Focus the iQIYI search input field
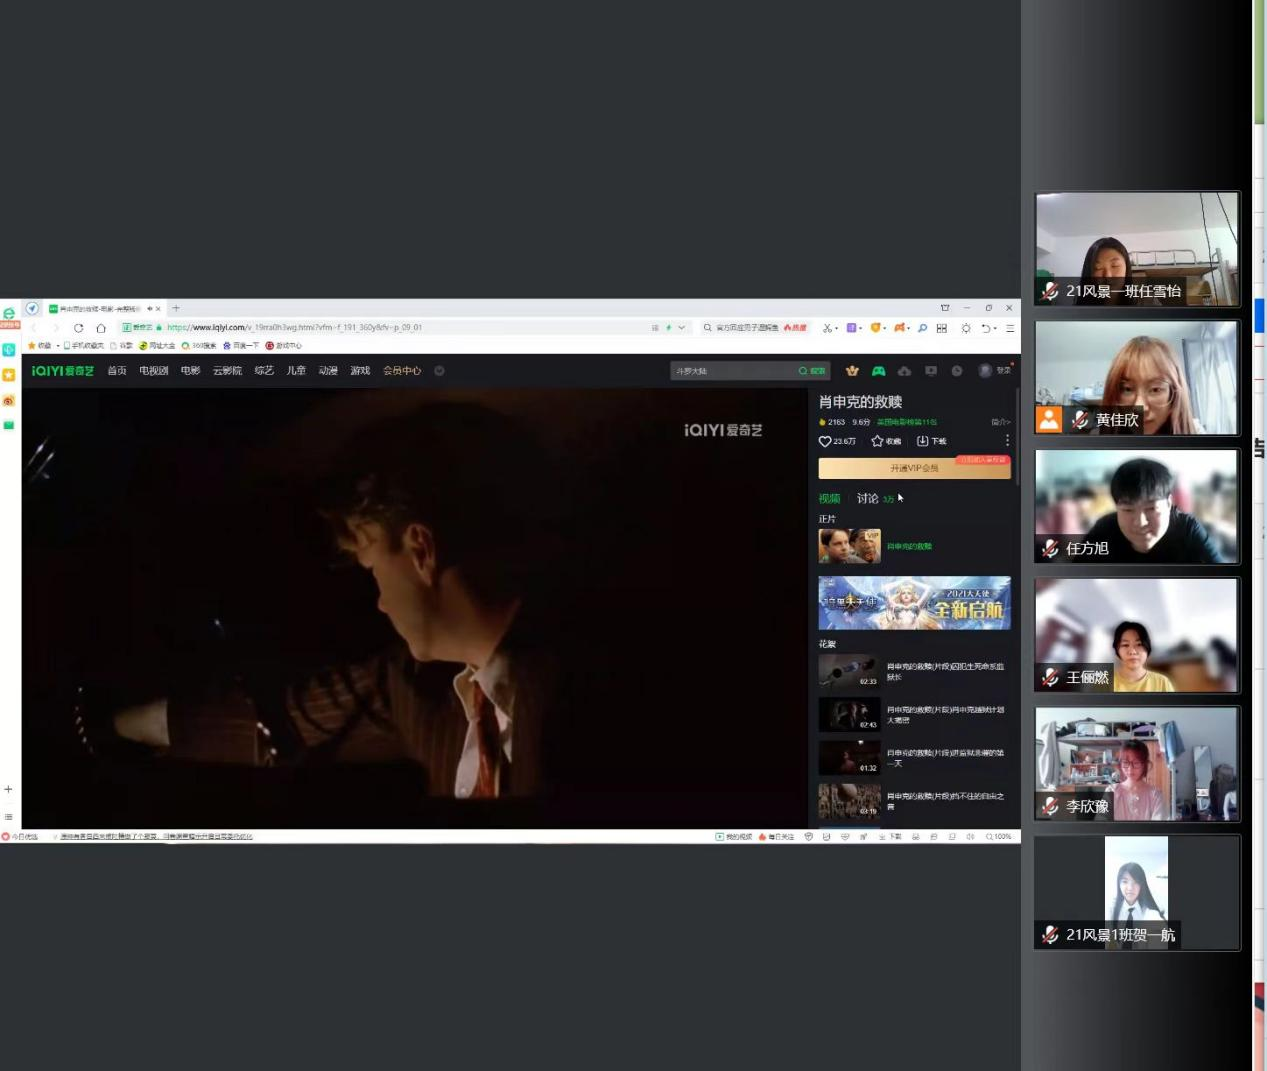 (733, 371)
